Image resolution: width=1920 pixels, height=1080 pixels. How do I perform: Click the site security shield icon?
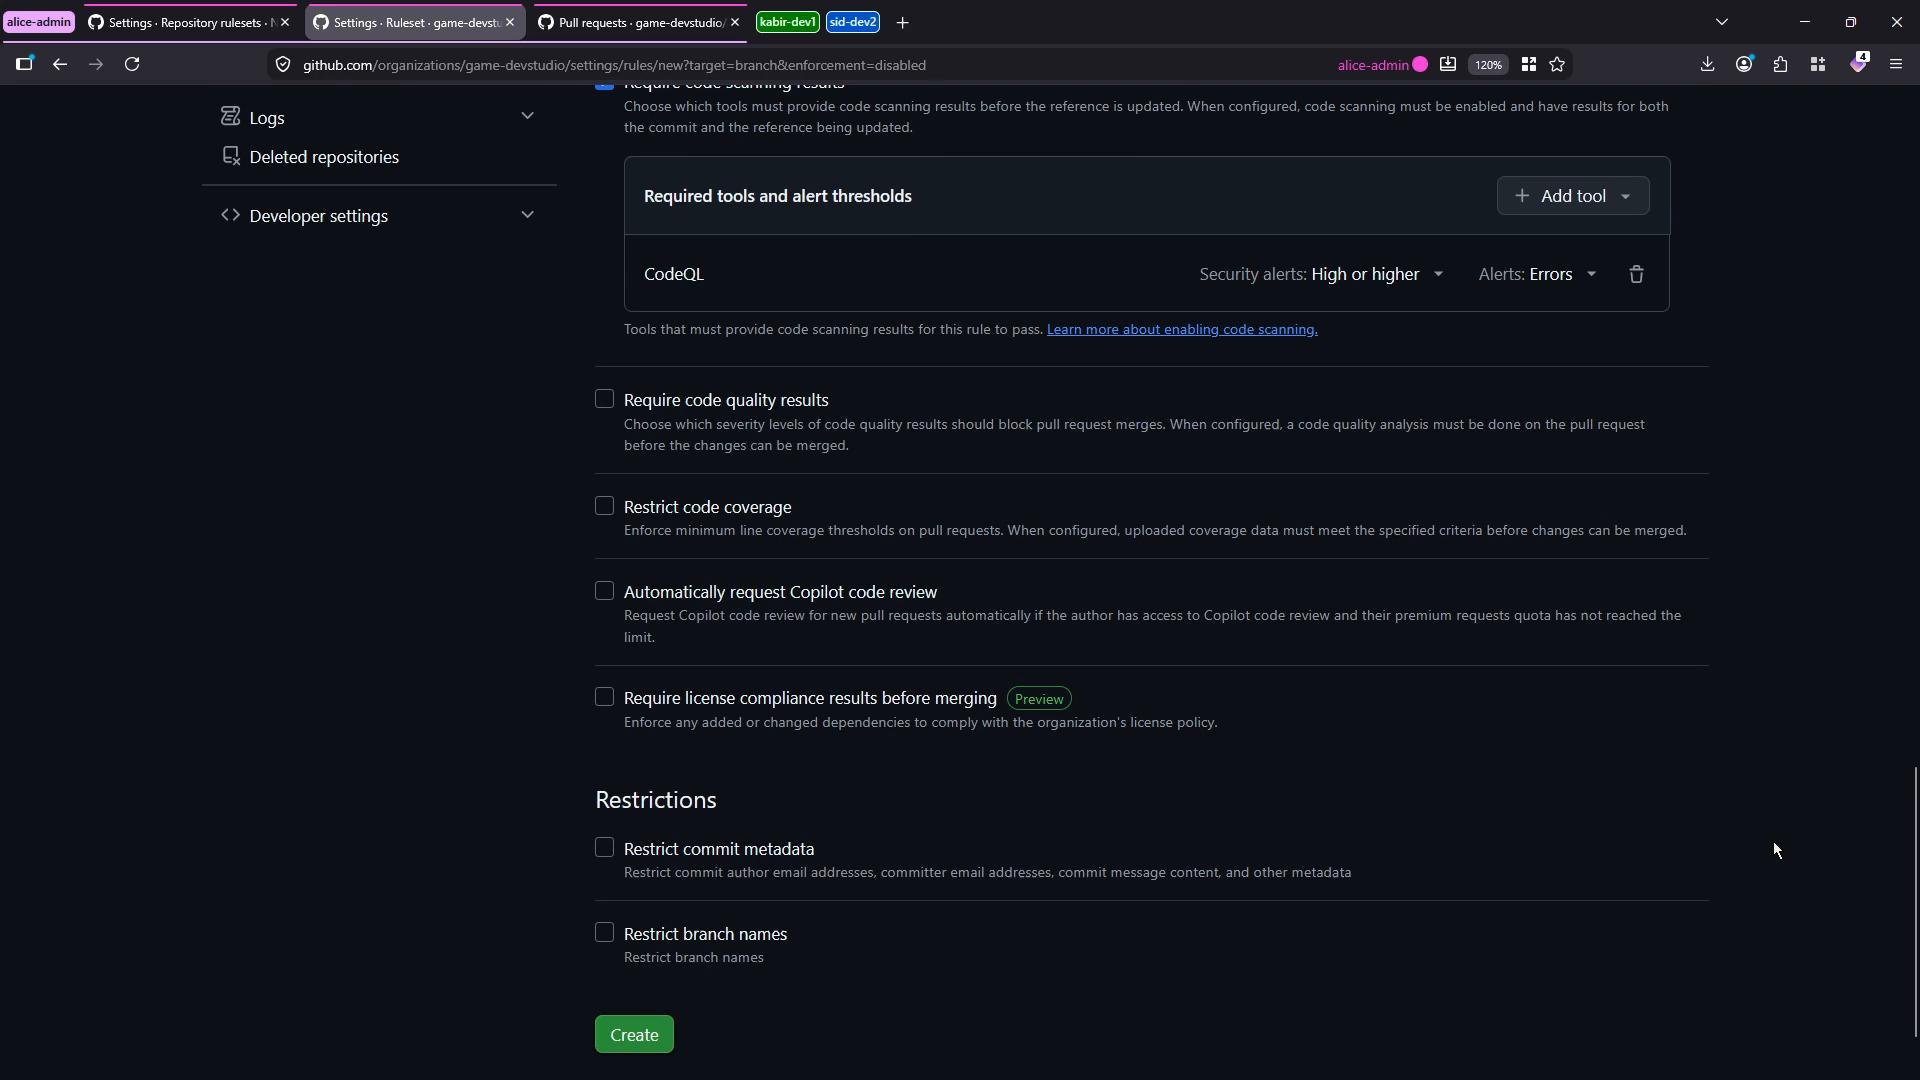(283, 65)
